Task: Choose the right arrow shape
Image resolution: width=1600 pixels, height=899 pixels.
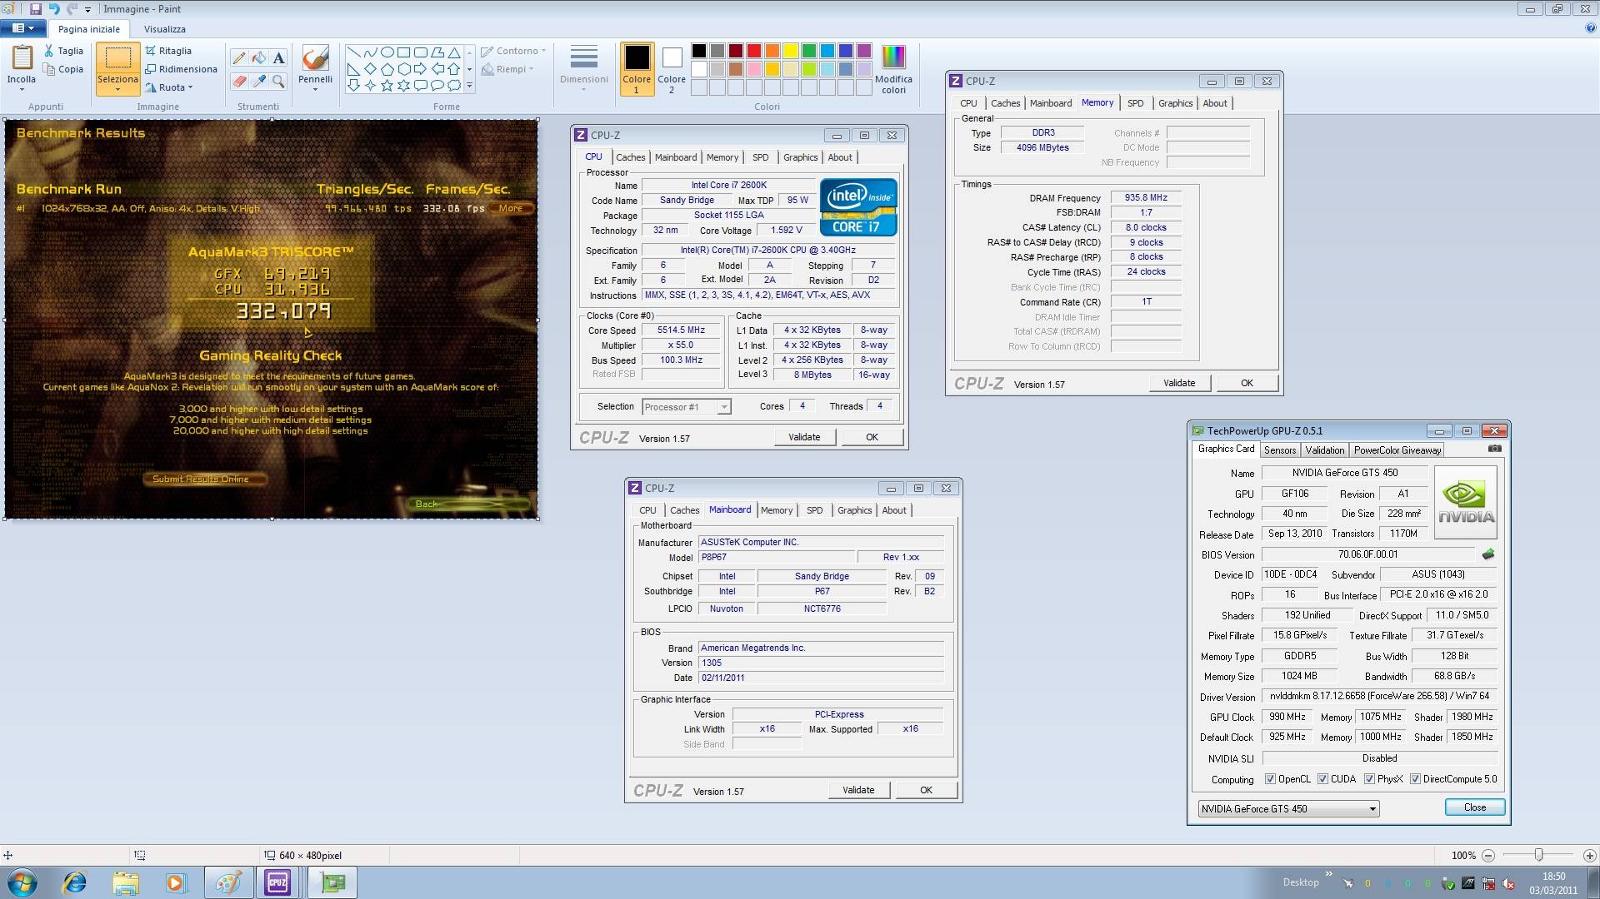Action: coord(420,69)
